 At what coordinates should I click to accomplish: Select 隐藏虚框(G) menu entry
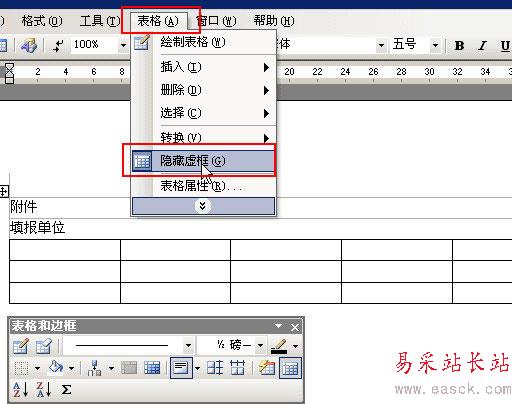tap(204, 161)
